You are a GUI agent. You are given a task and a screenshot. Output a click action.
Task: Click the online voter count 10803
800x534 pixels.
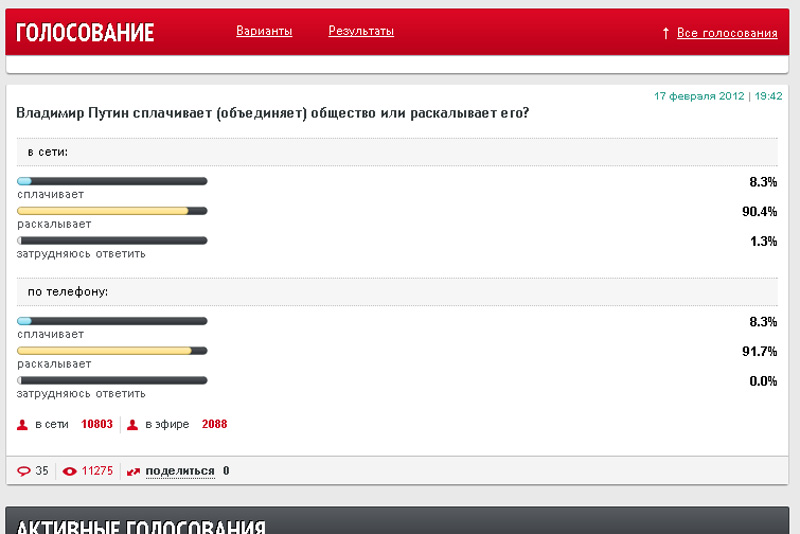coord(96,424)
